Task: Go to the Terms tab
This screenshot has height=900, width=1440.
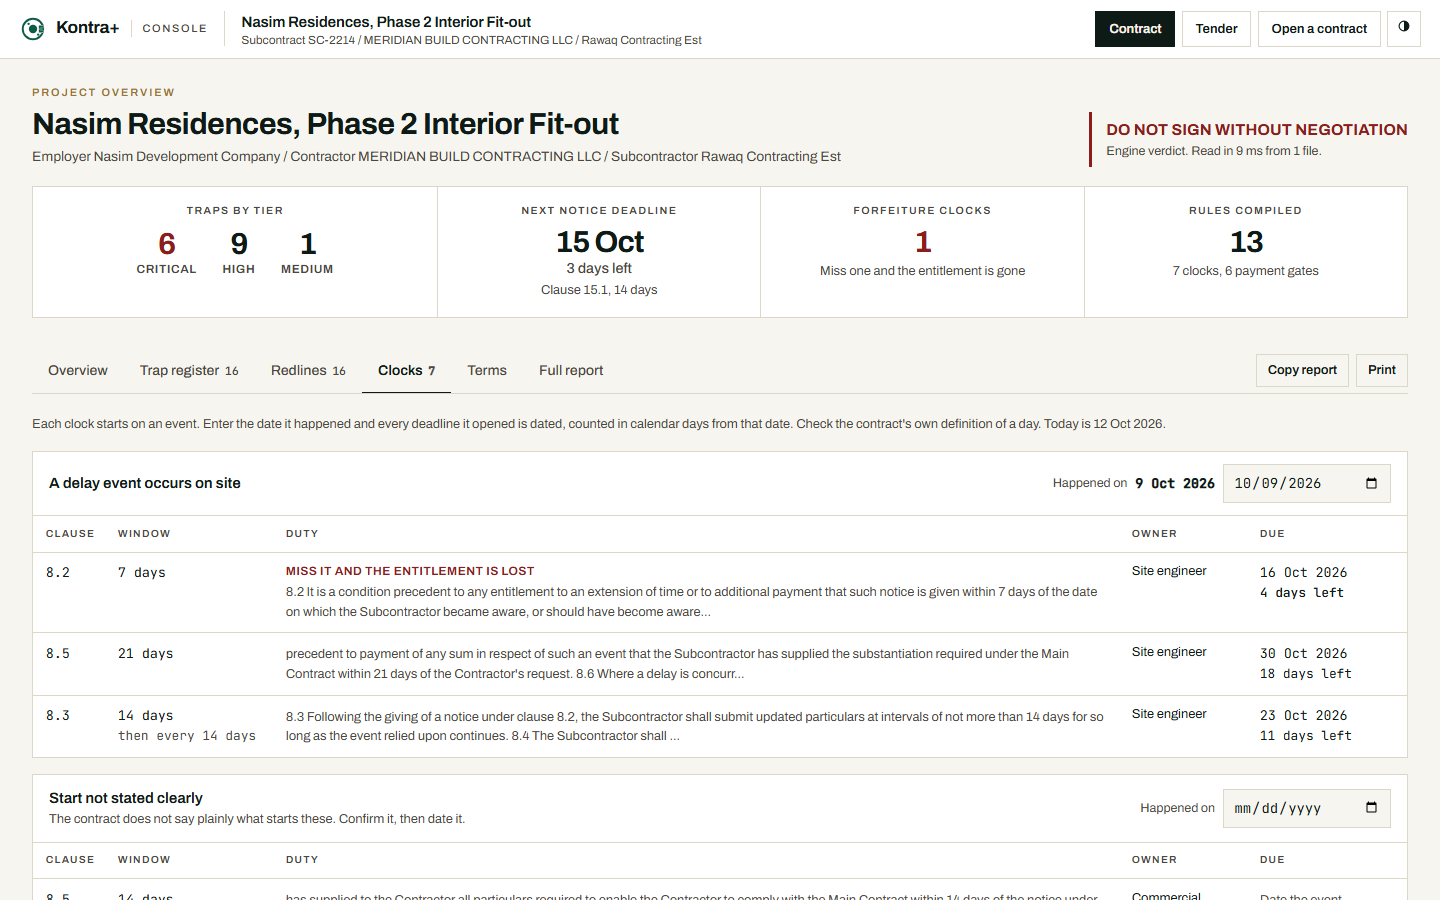Action: click(x=487, y=371)
